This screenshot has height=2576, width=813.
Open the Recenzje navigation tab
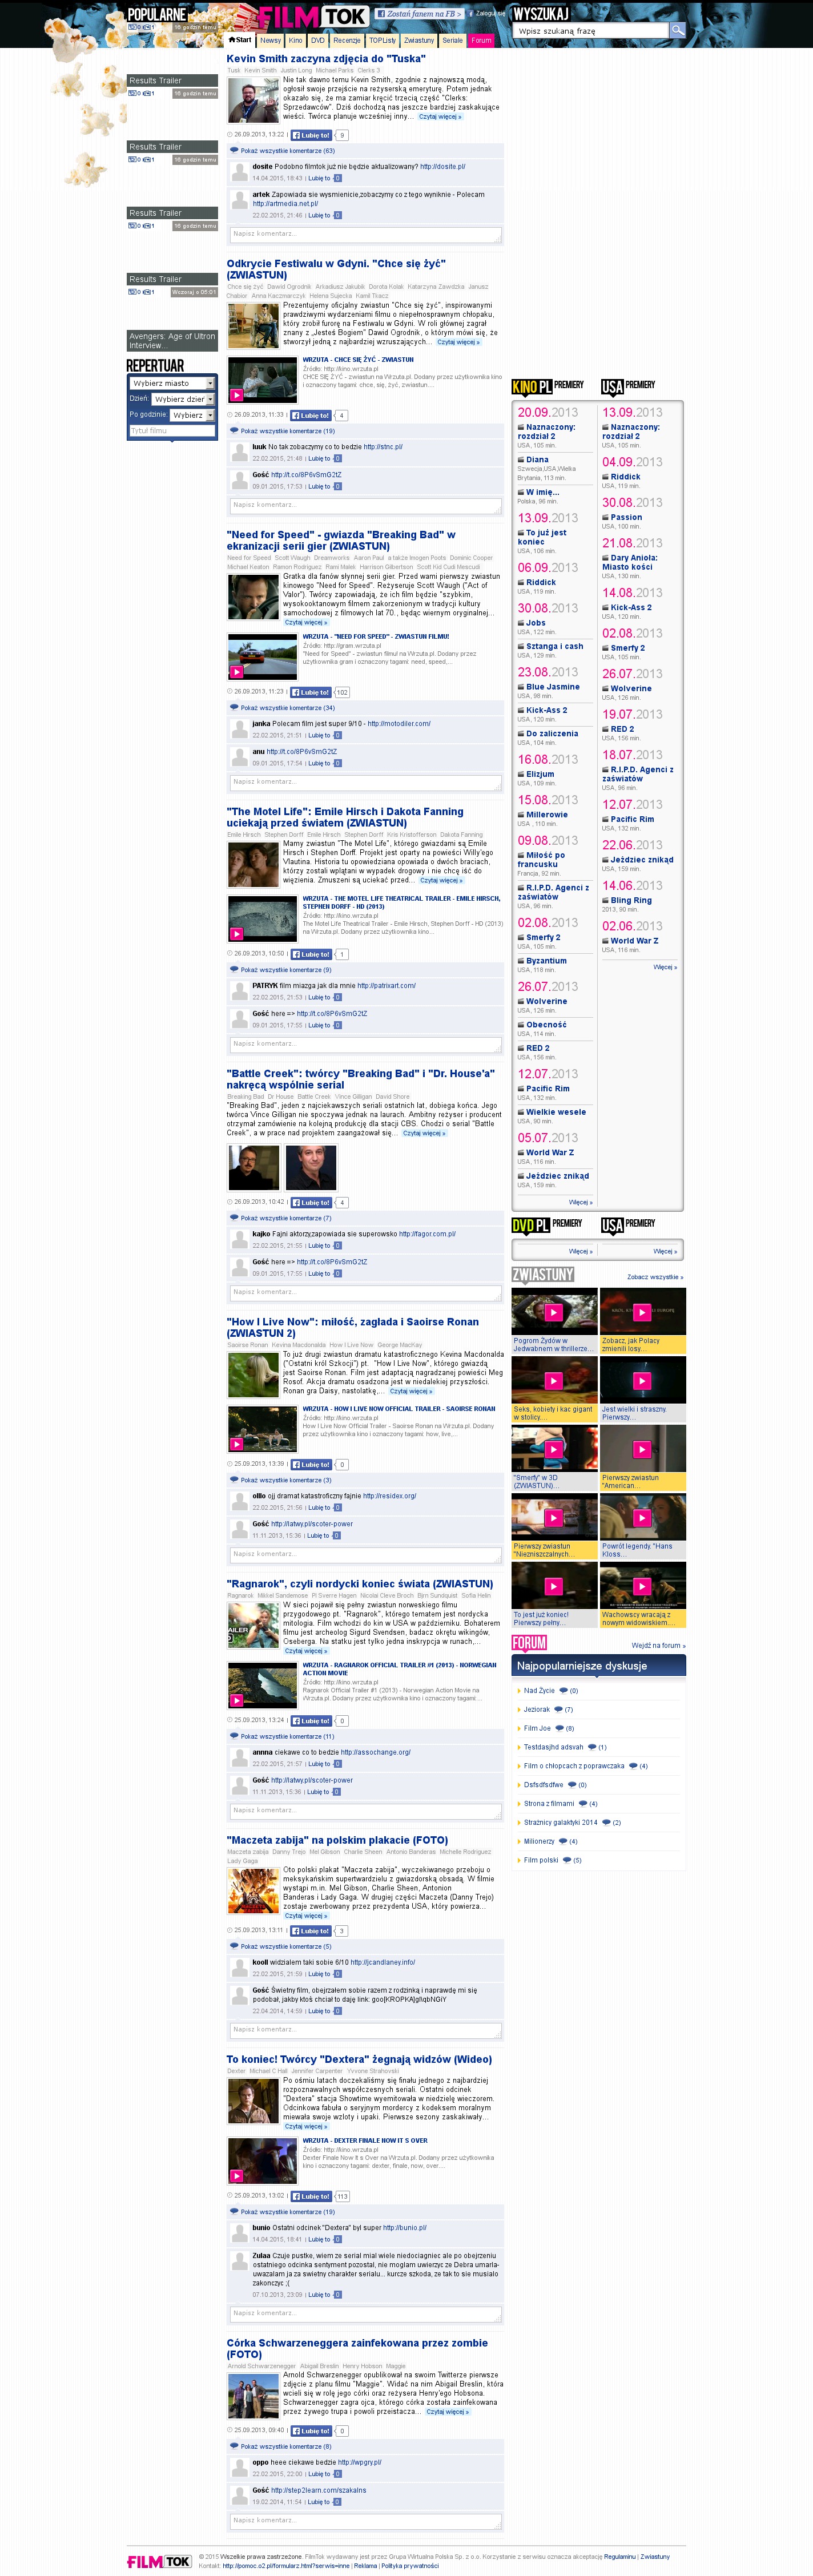347,41
